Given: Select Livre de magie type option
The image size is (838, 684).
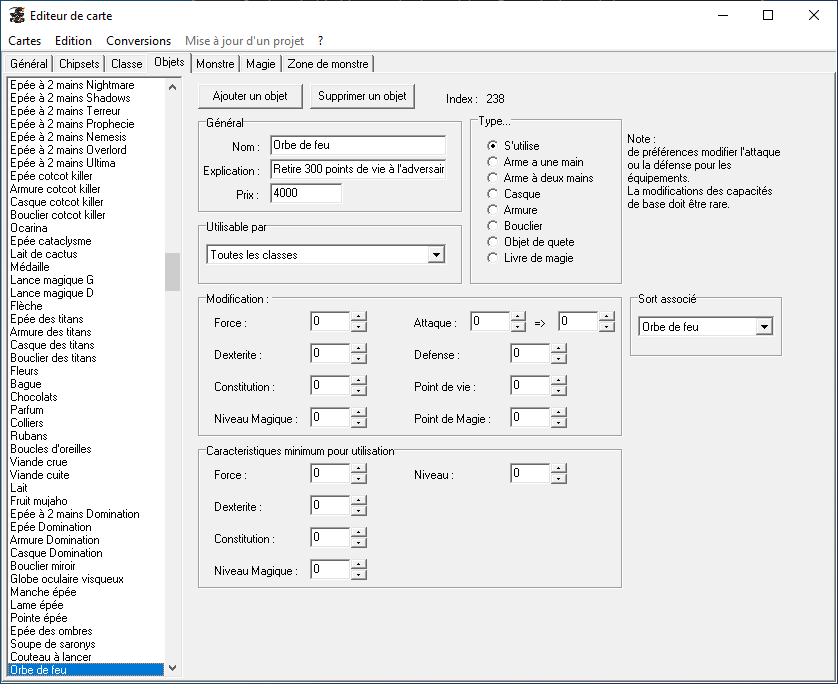Looking at the screenshot, I should [x=492, y=258].
